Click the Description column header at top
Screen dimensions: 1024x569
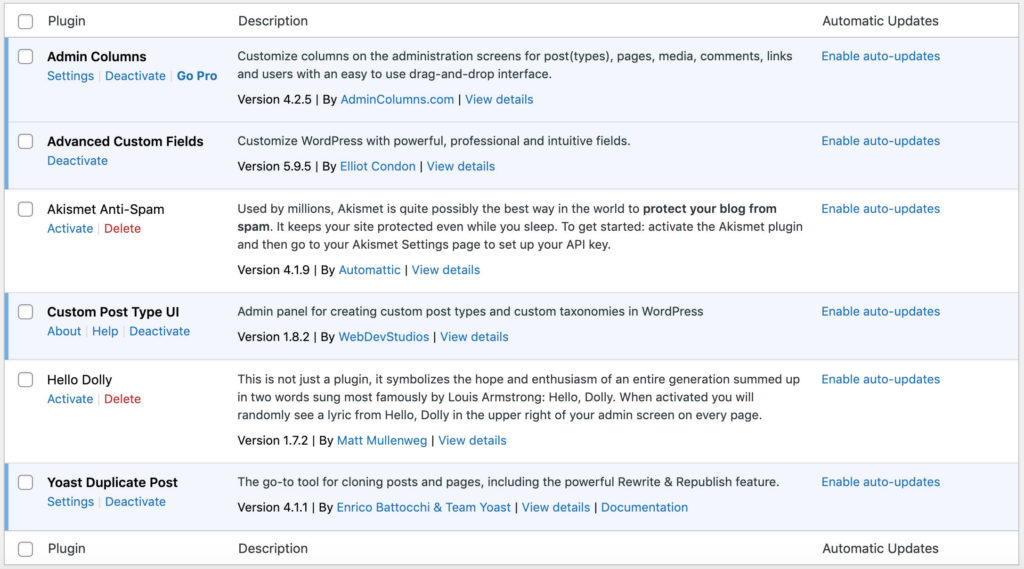coord(273,21)
